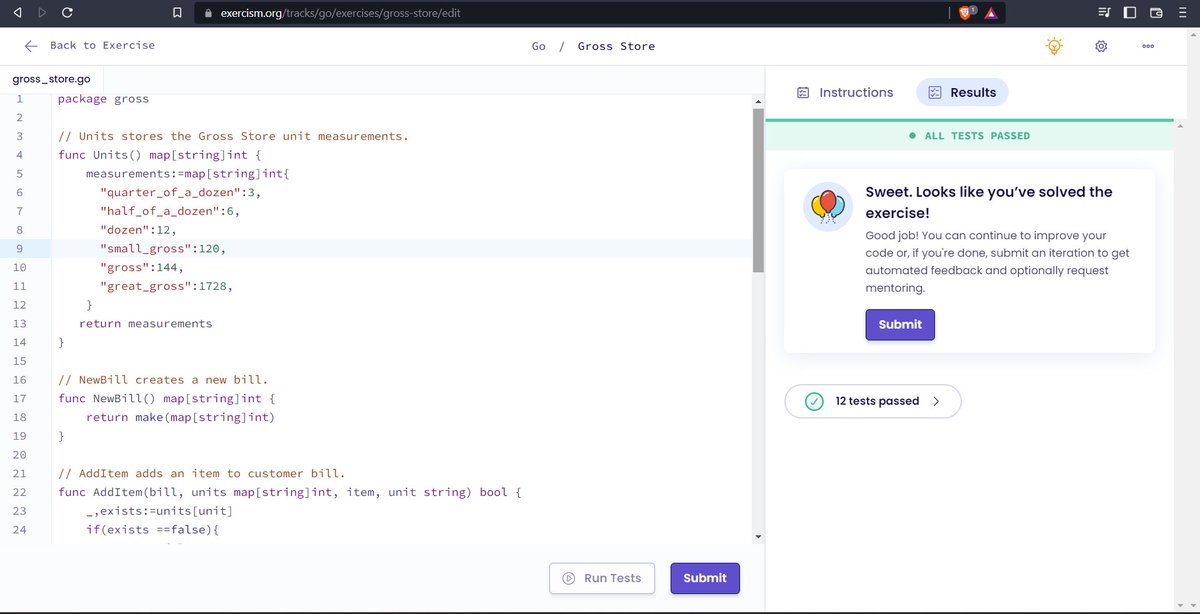The height and width of the screenshot is (614, 1200).
Task: Click the Back to Exercise arrow icon
Action: (31, 46)
